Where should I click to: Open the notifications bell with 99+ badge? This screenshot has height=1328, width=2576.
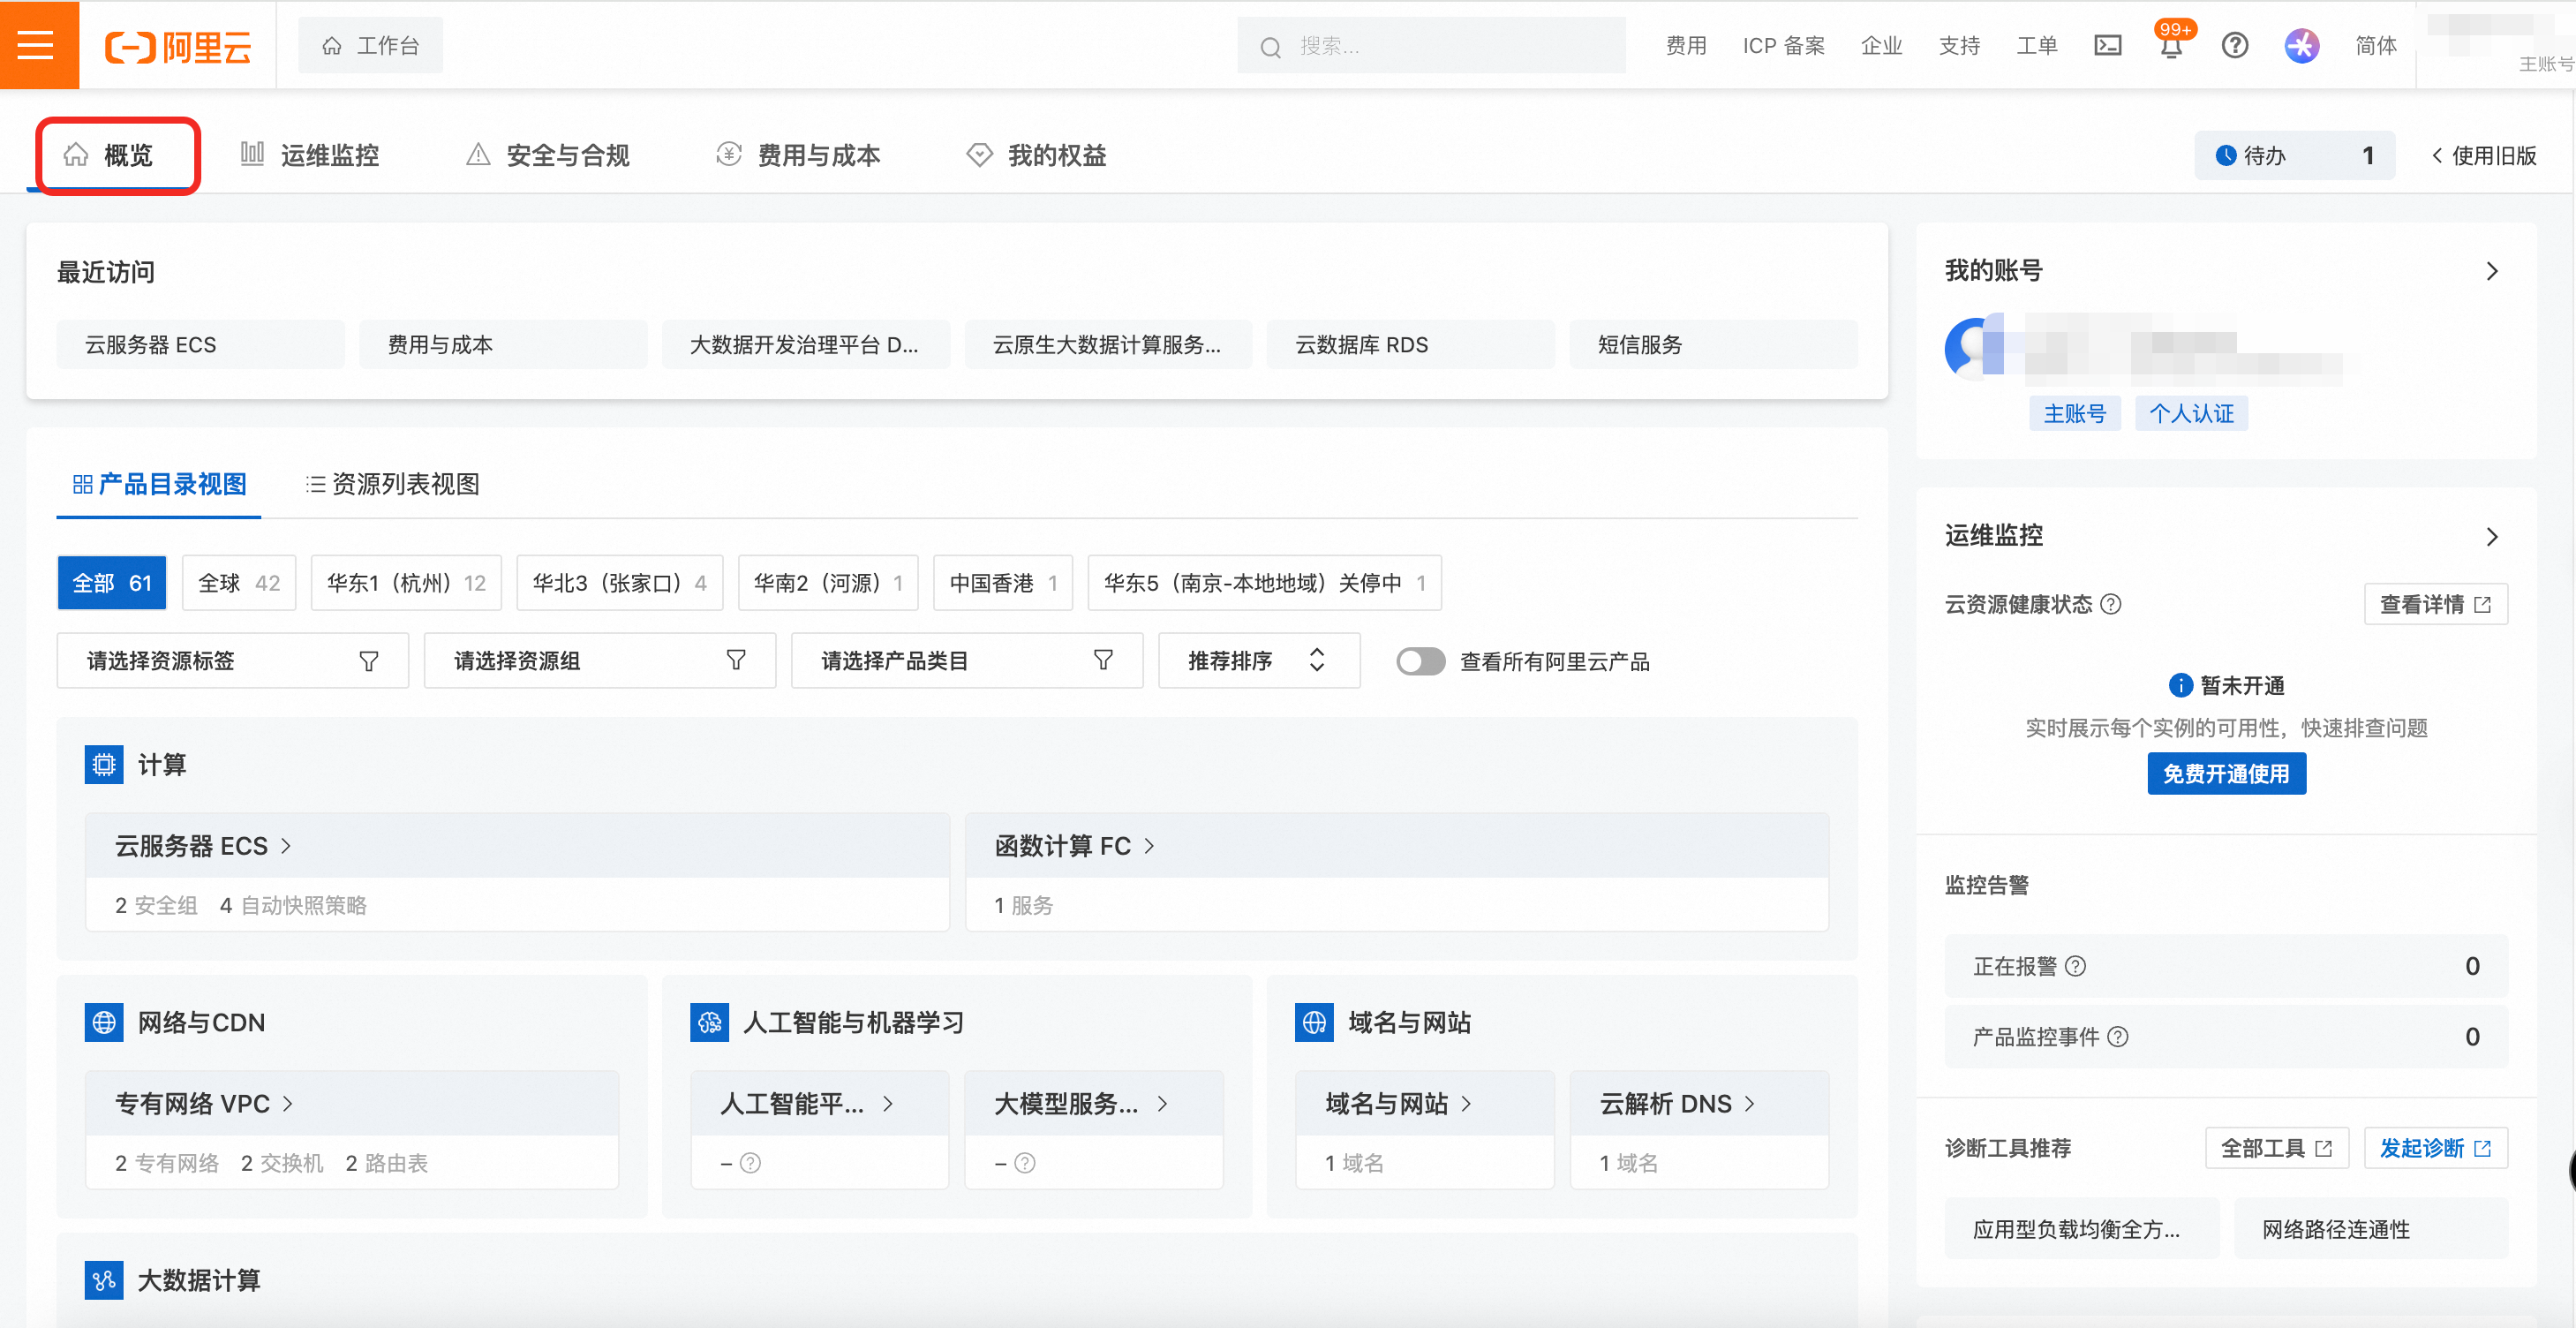[x=2170, y=47]
